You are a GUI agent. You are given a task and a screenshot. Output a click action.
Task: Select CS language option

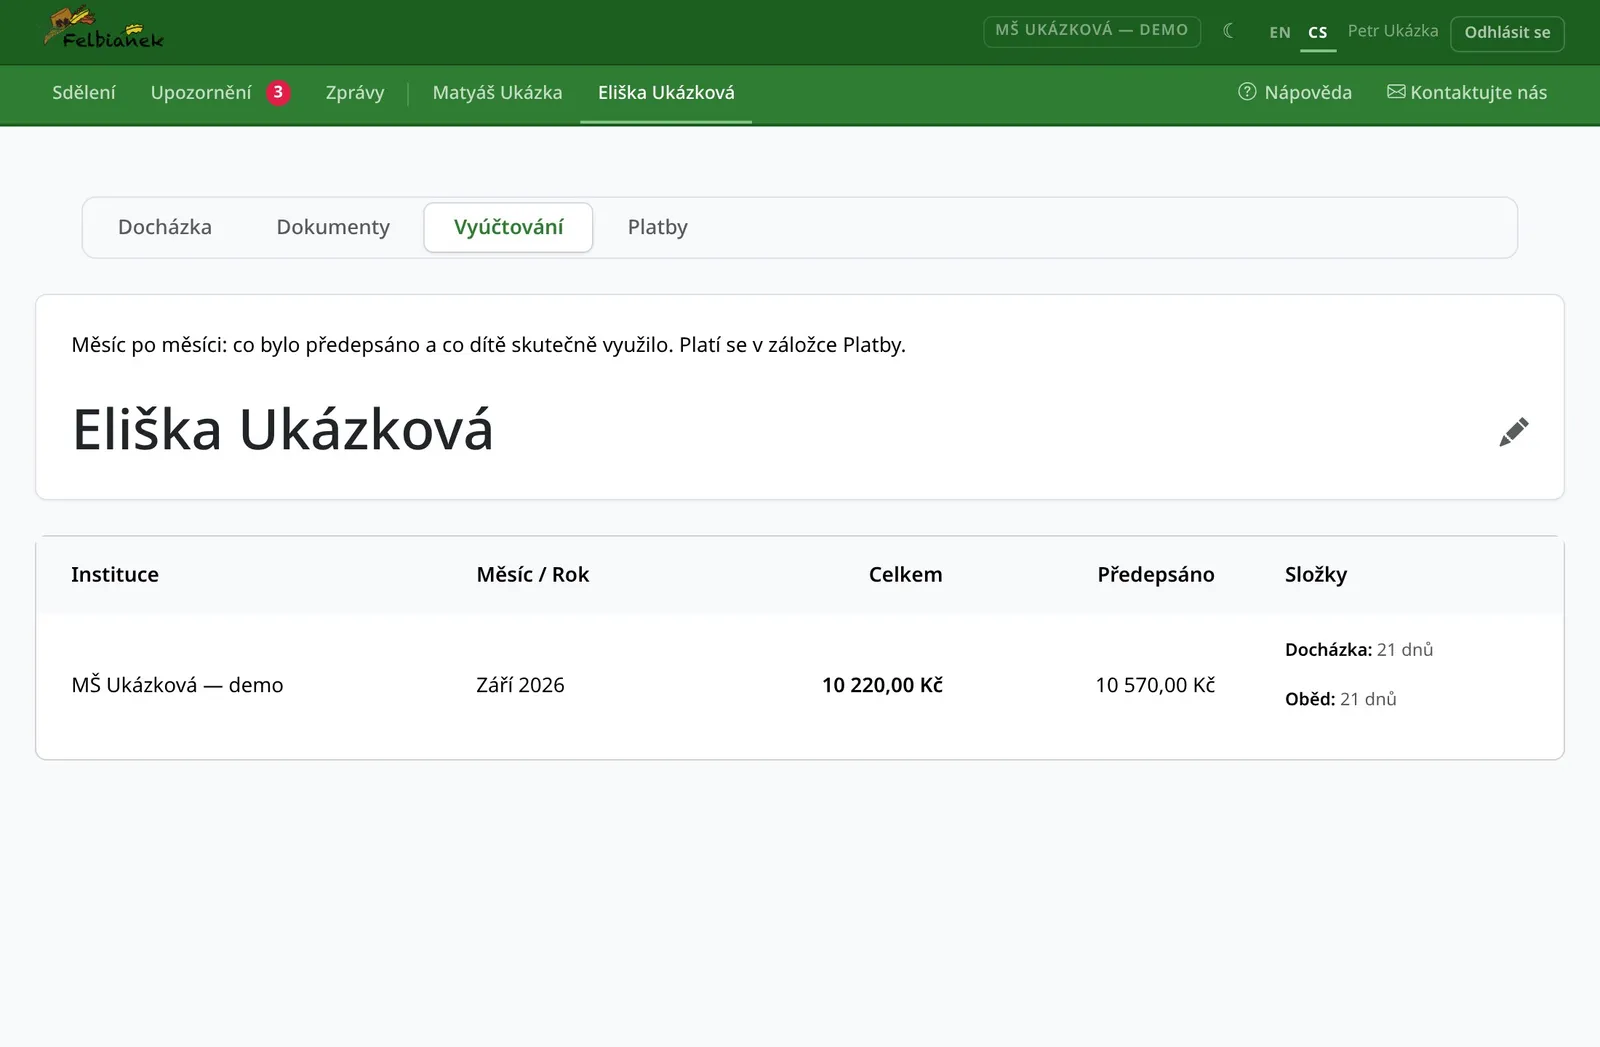1318,32
